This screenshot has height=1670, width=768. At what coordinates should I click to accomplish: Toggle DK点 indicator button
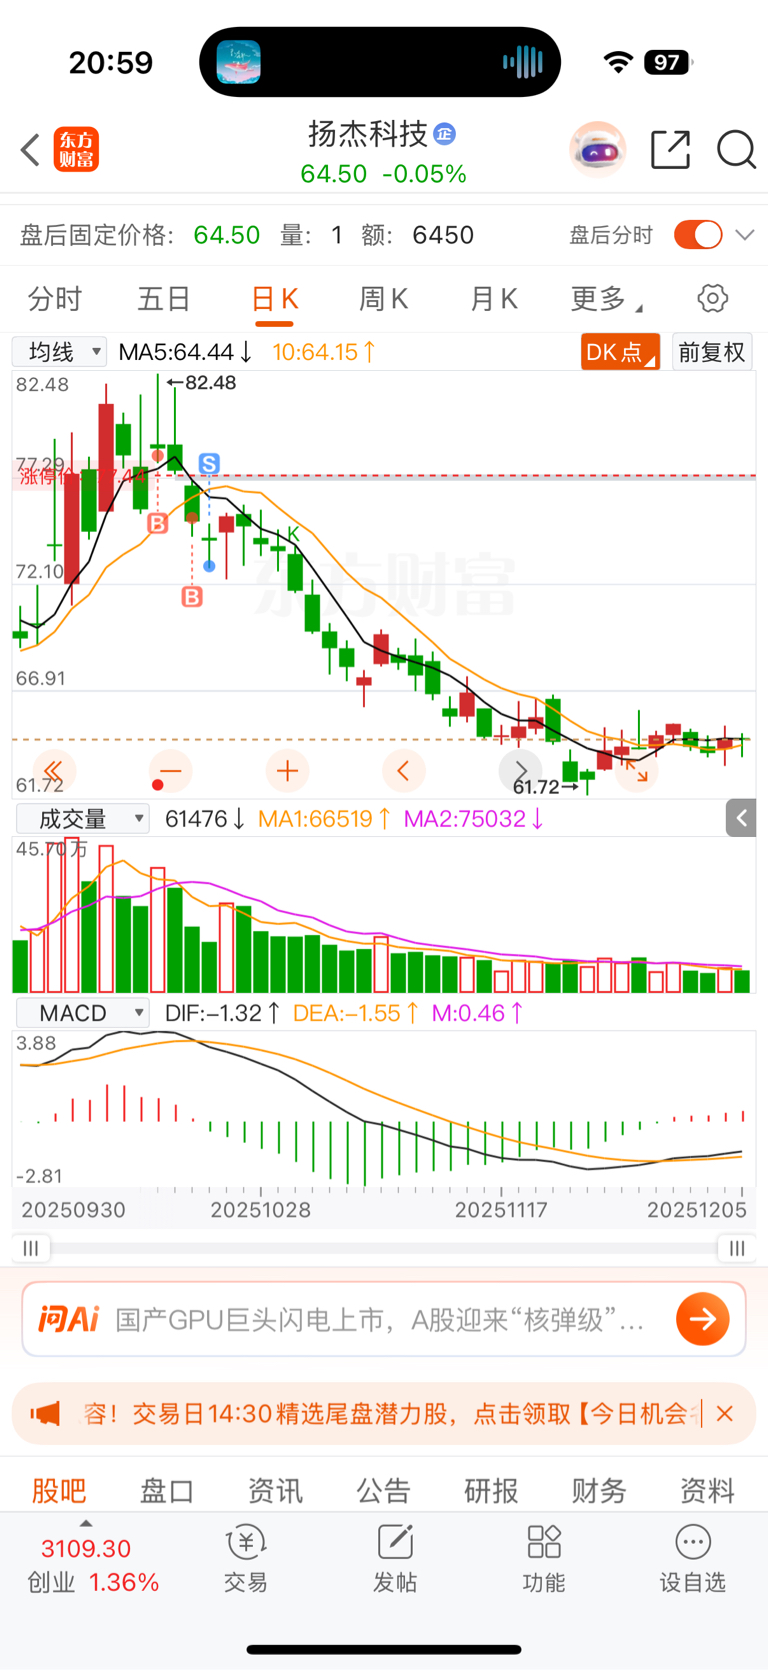pos(620,352)
